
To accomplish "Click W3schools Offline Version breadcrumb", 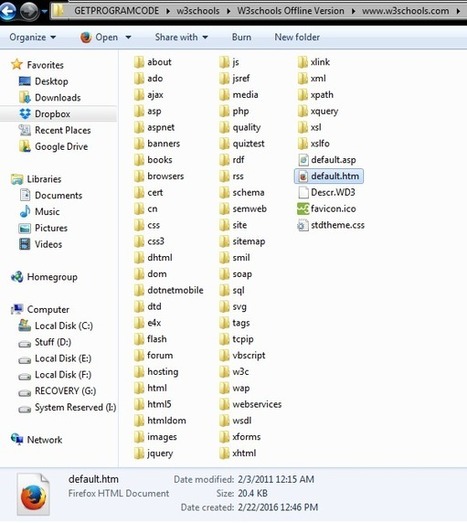I will pyautogui.click(x=291, y=11).
